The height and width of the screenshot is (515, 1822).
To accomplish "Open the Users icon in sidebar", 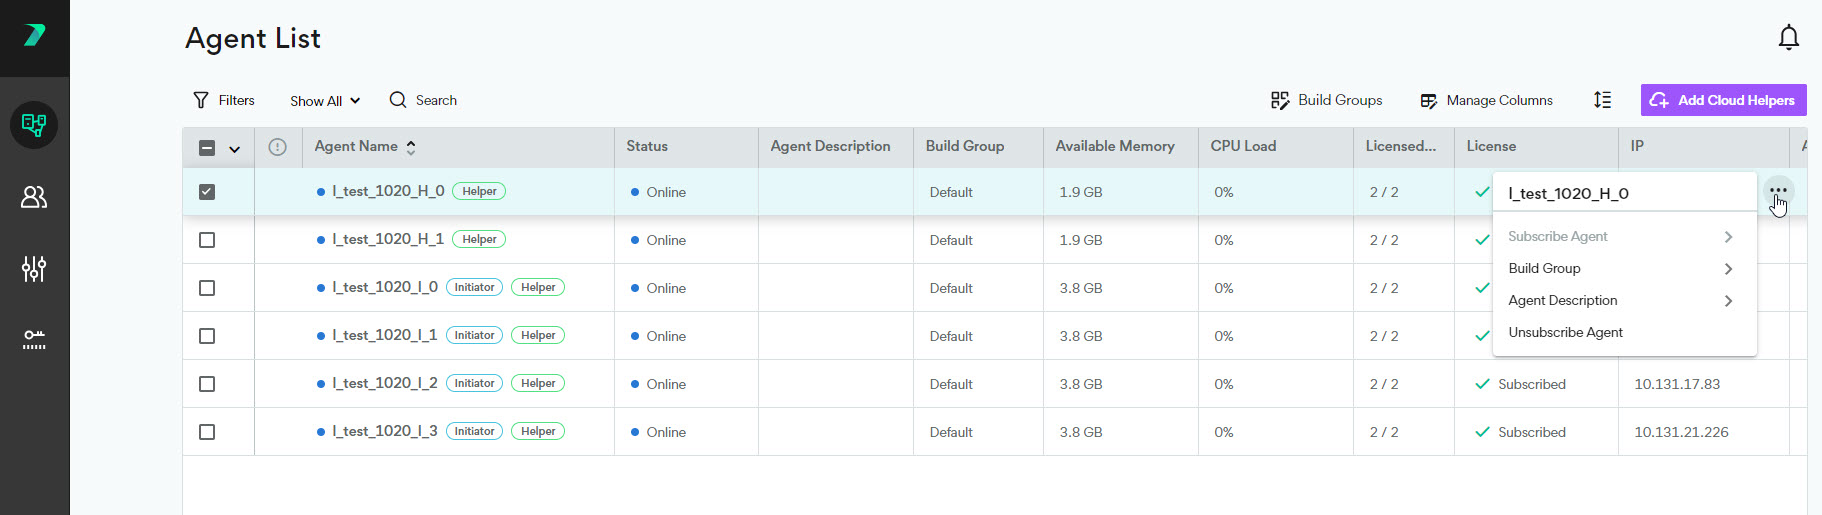I will 34,197.
